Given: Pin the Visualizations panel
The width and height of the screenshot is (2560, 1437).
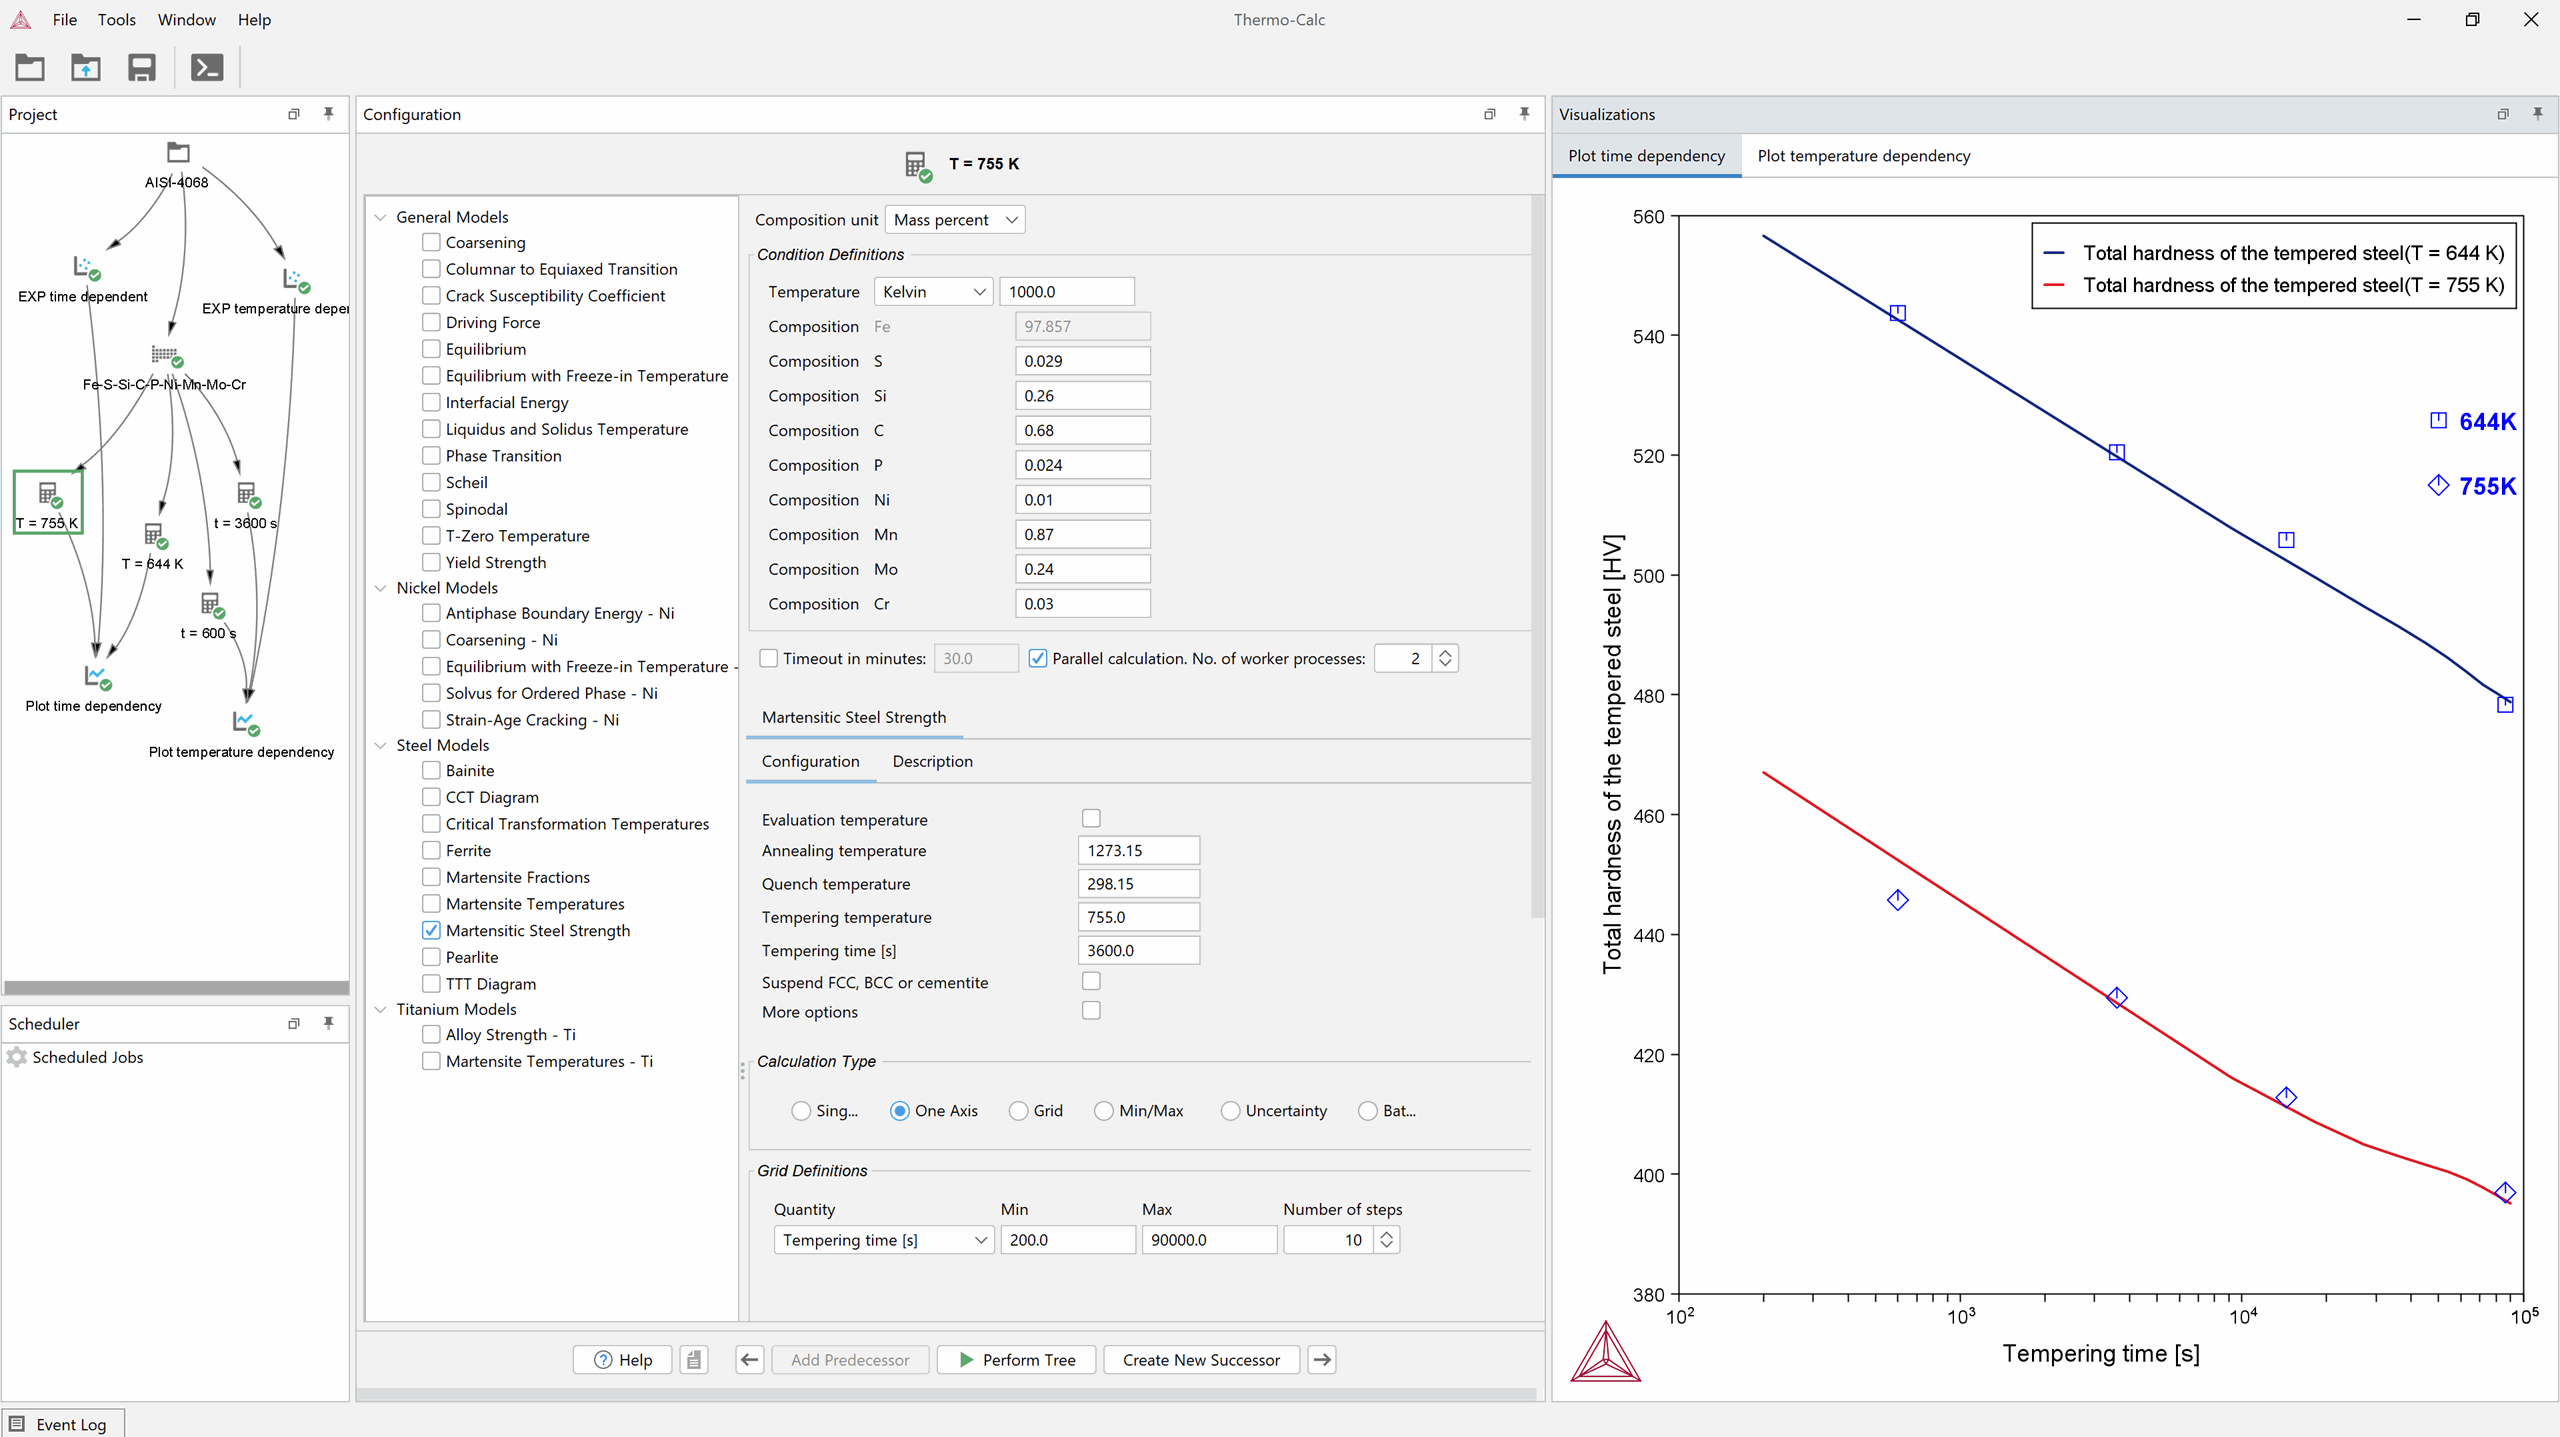Looking at the screenshot, I should [x=2537, y=114].
